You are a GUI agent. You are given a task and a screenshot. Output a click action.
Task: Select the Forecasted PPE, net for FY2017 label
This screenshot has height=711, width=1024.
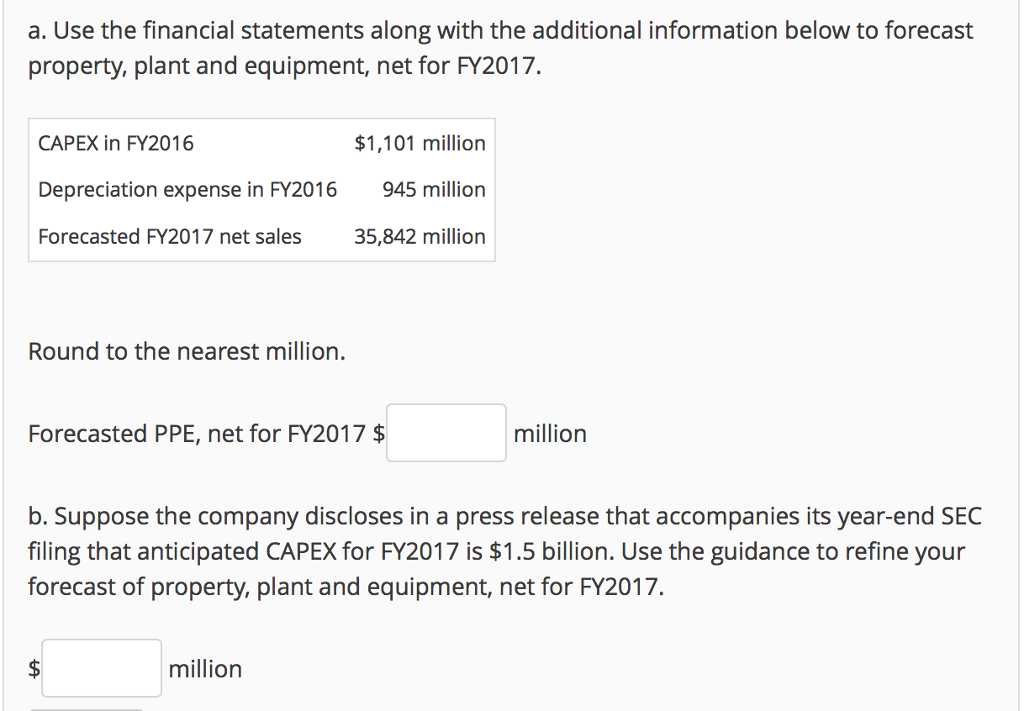tap(196, 432)
